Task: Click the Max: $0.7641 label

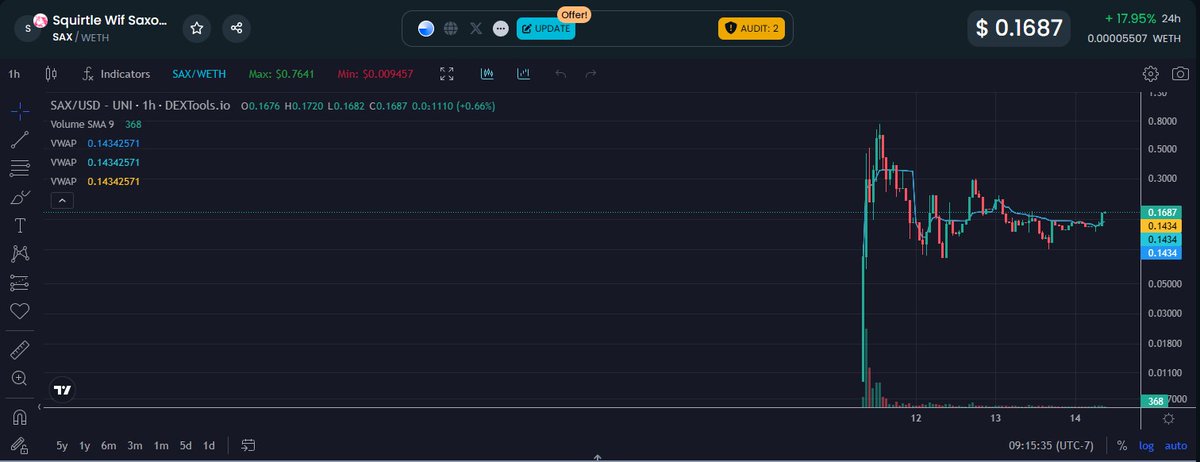Action: [x=284, y=74]
